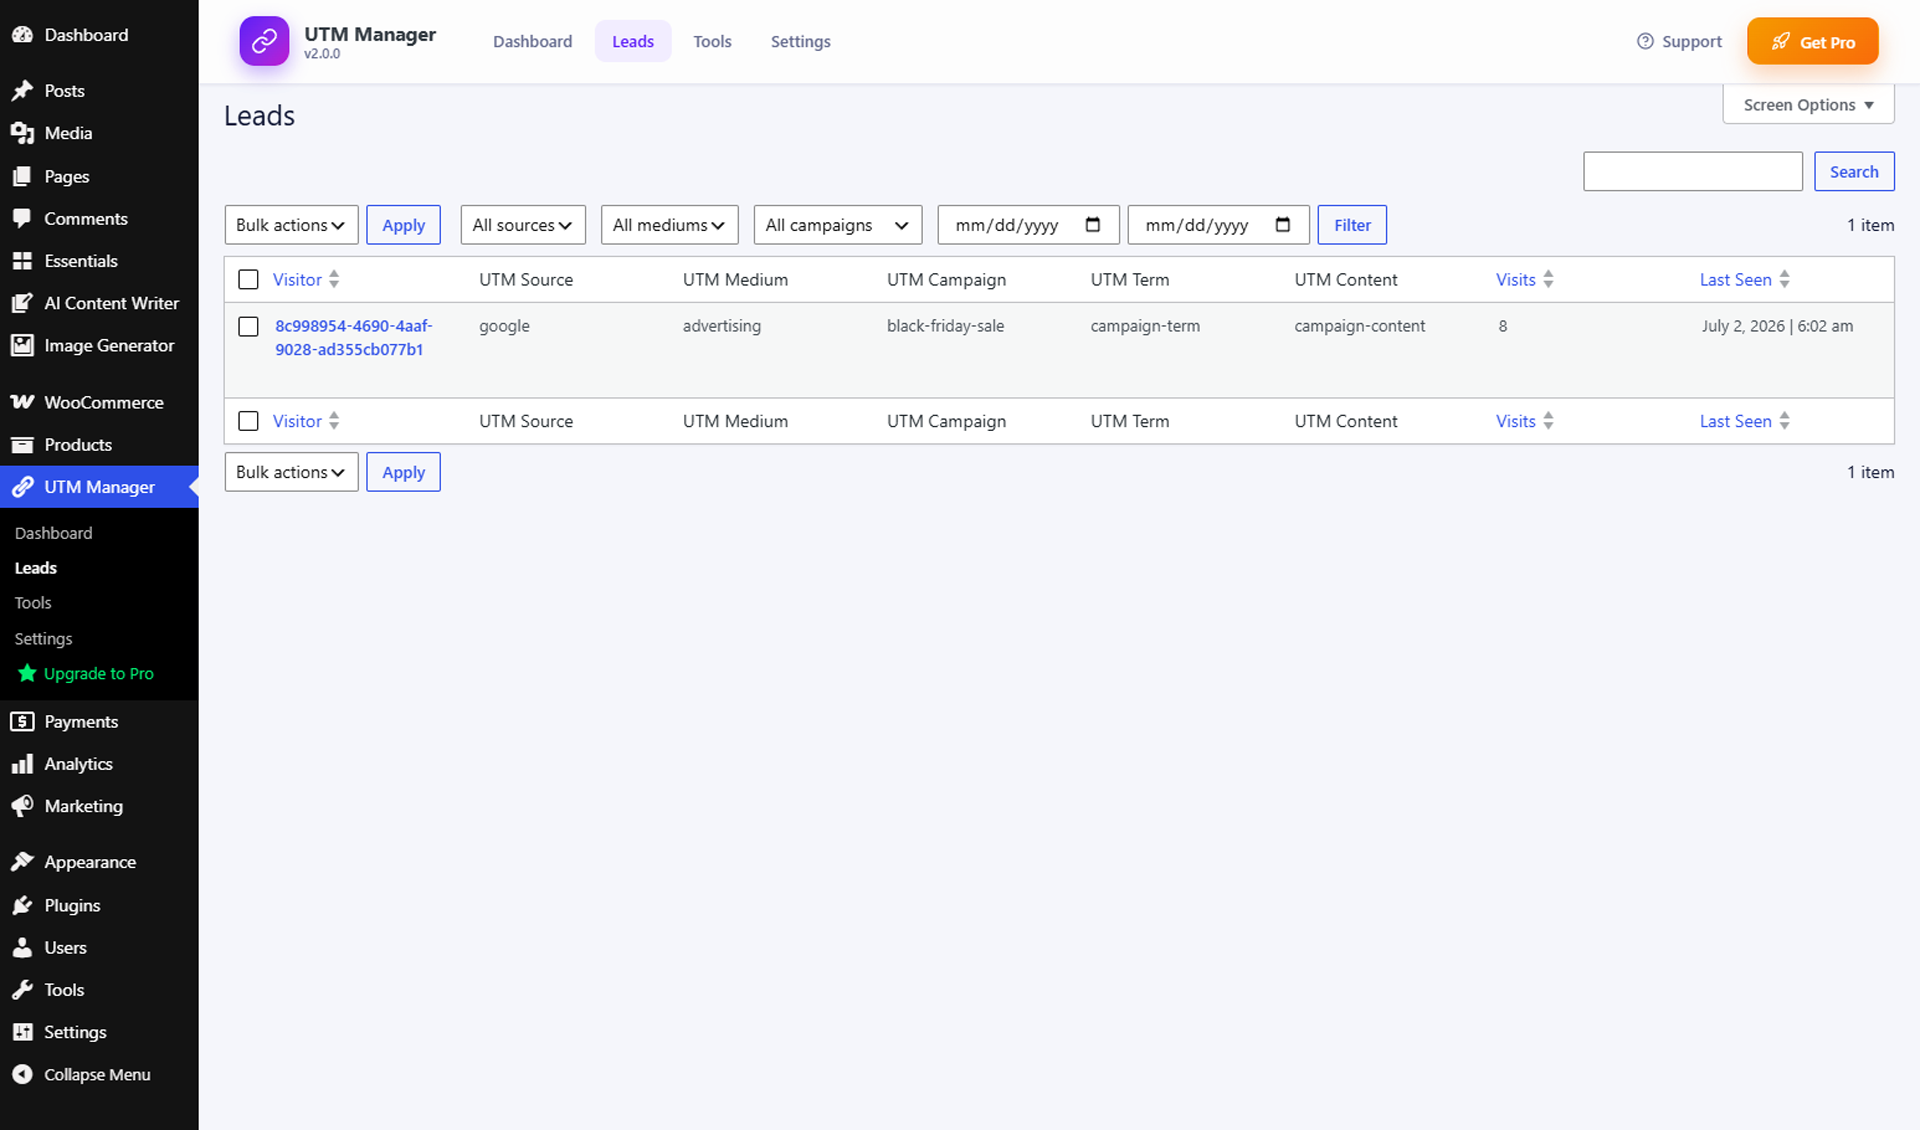1920x1130 pixels.
Task: Check the select-all checkbox in table header
Action: pyautogui.click(x=248, y=280)
